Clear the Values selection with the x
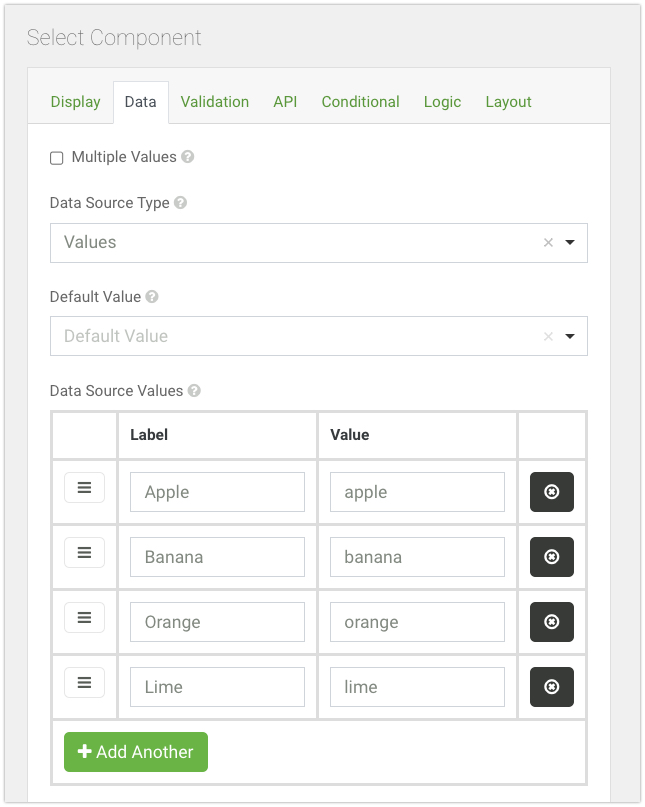 click(x=548, y=243)
